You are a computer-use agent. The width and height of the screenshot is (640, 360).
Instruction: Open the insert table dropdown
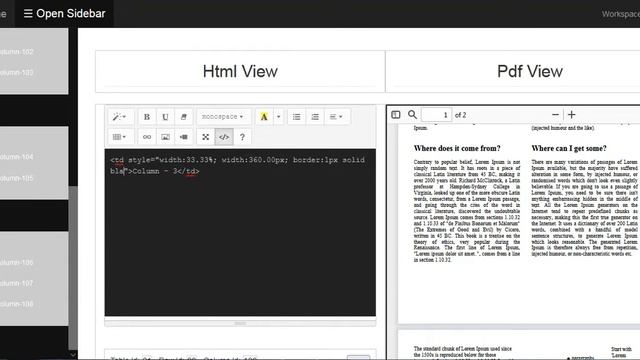(119, 137)
